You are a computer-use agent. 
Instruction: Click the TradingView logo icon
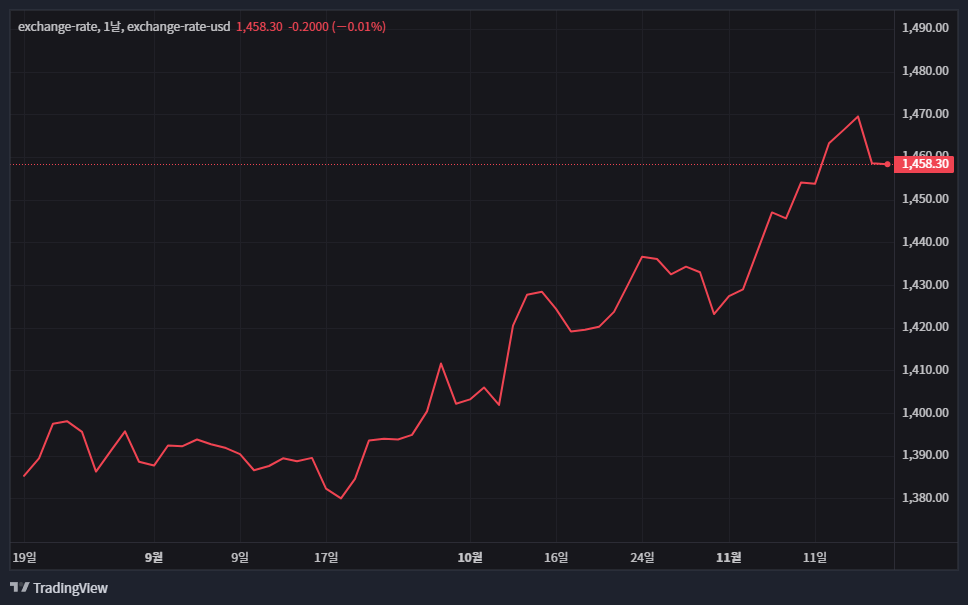(x=19, y=588)
